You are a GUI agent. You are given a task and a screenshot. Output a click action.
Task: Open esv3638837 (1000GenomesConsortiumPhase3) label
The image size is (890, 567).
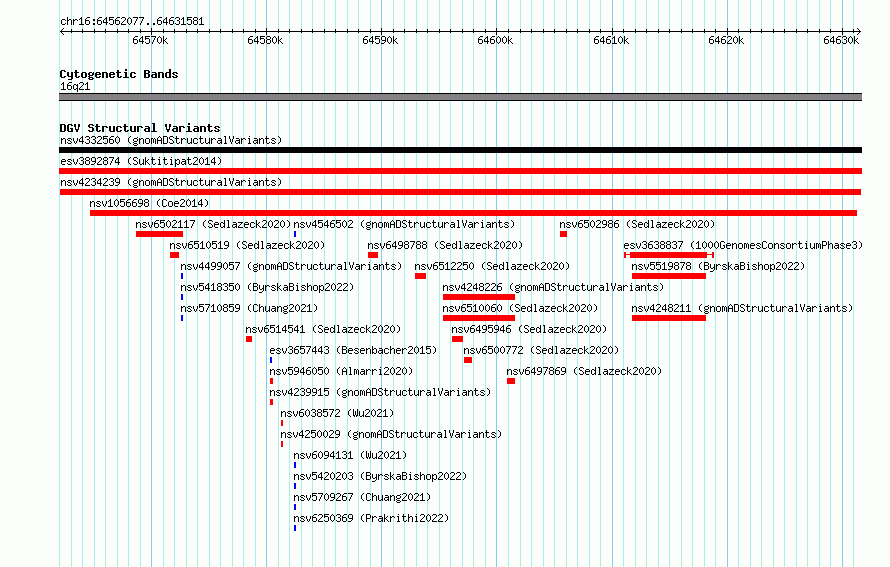click(743, 245)
